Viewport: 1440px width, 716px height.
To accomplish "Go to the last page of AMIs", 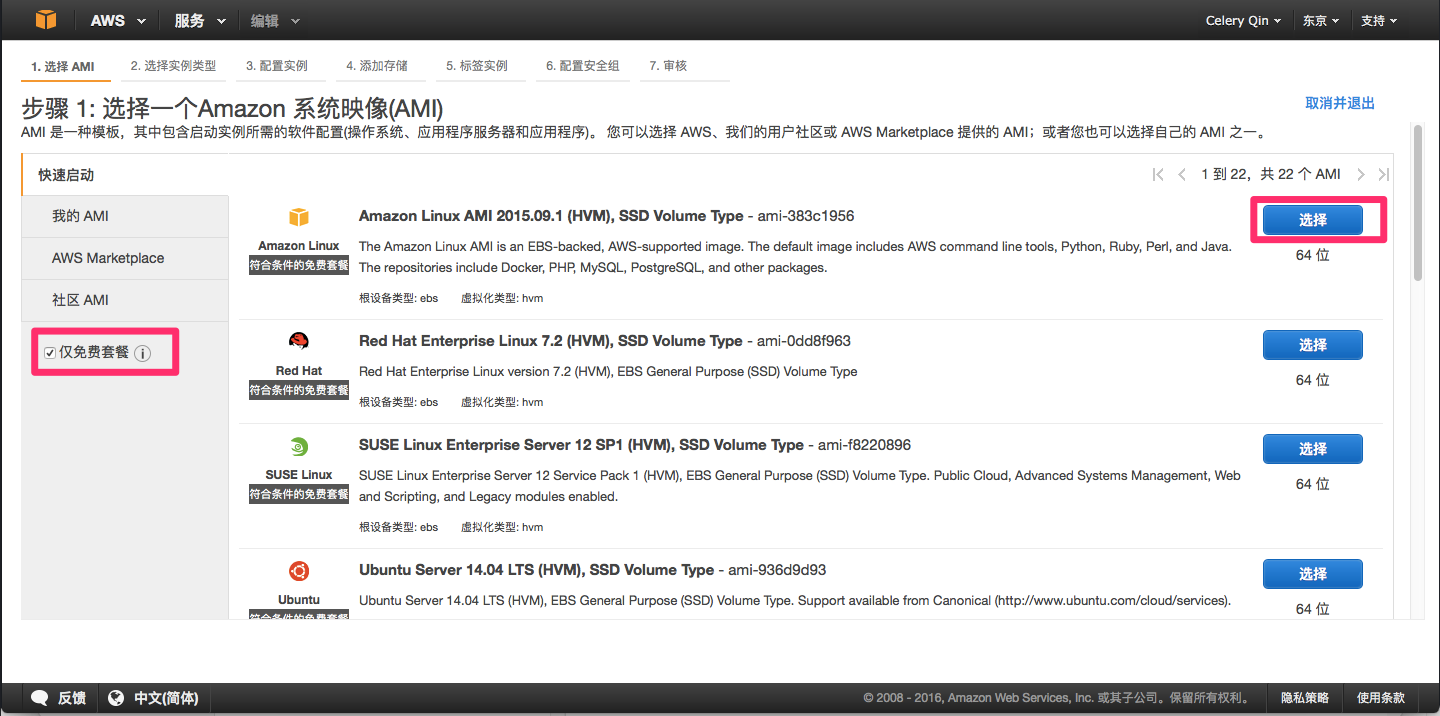I will [1384, 174].
